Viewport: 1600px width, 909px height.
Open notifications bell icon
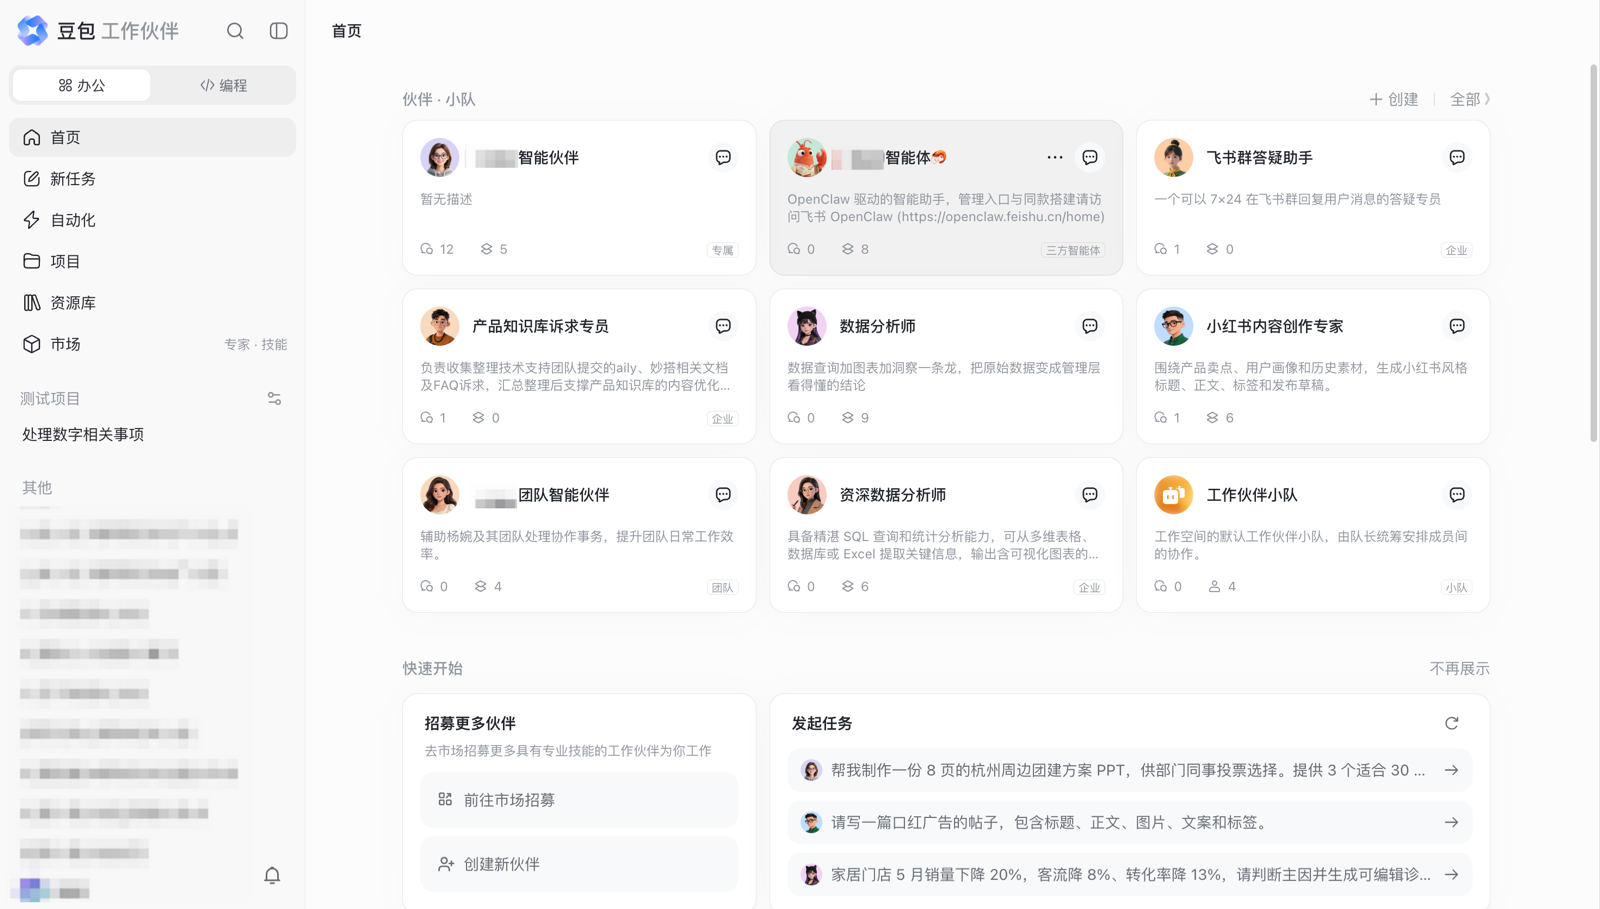(272, 876)
